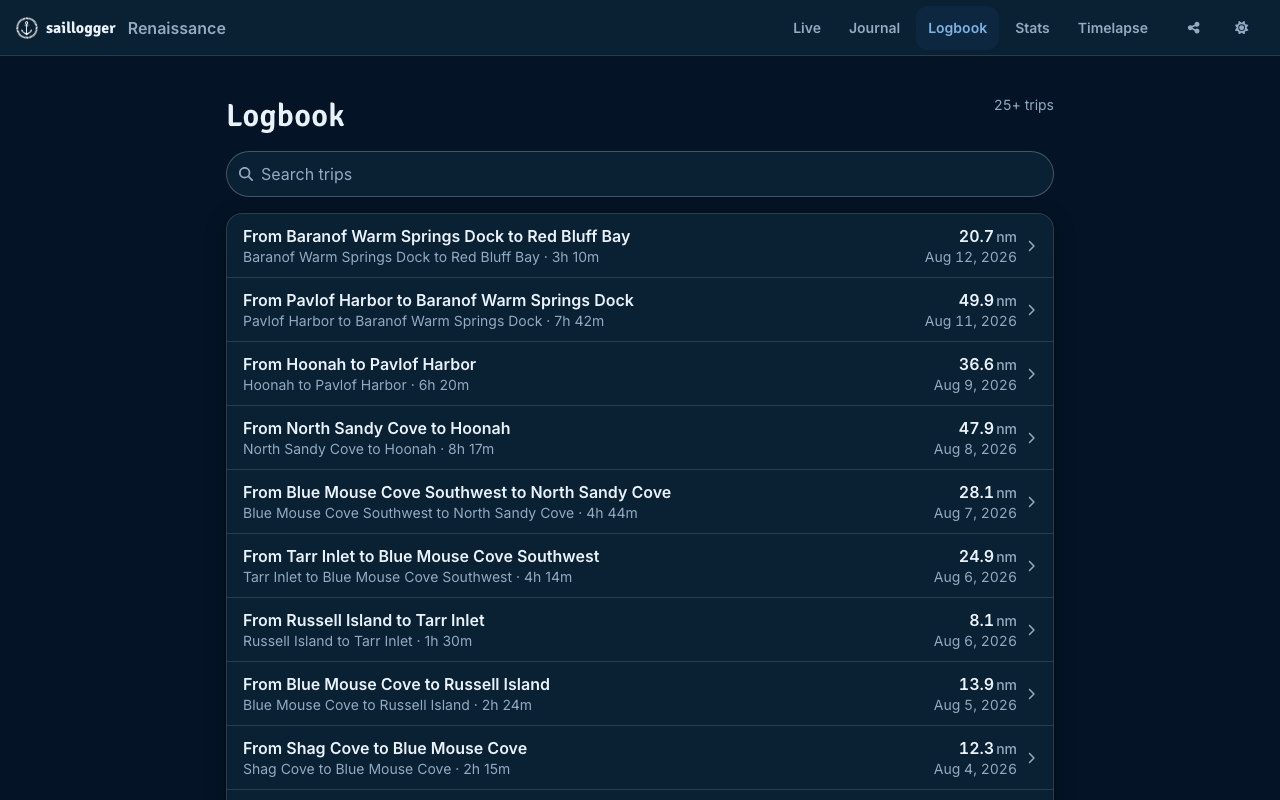Click the Aug 11, 2026 date
Image resolution: width=1280 pixels, height=800 pixels.
click(970, 321)
